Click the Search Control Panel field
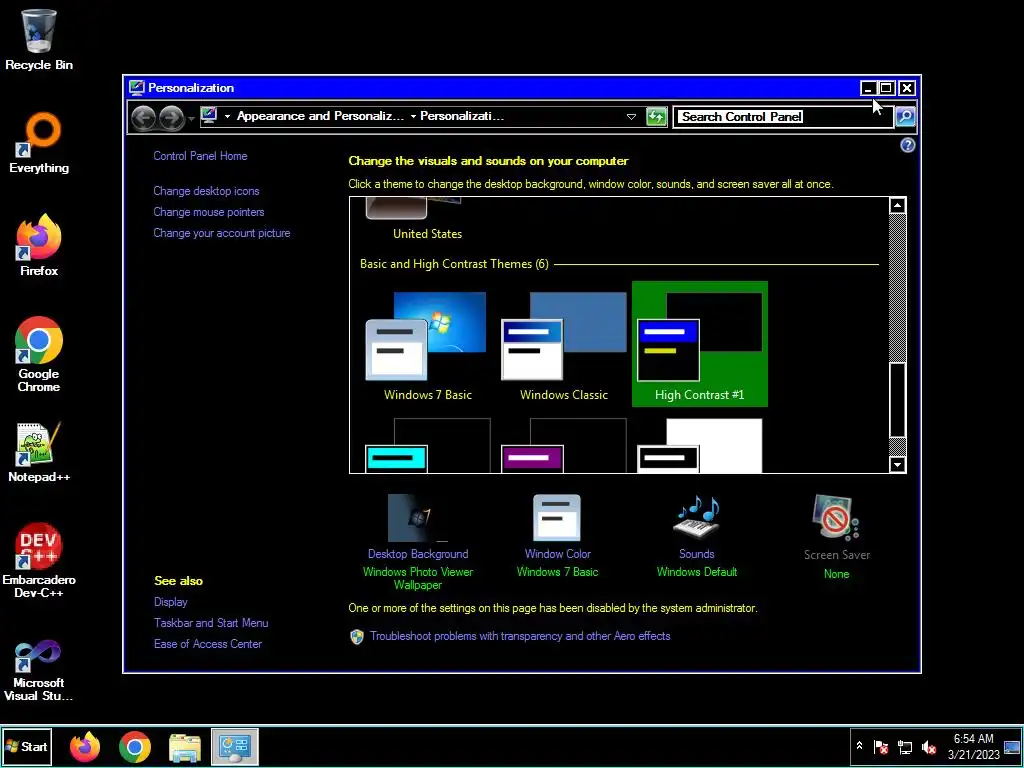Image resolution: width=1024 pixels, height=768 pixels. click(x=784, y=117)
